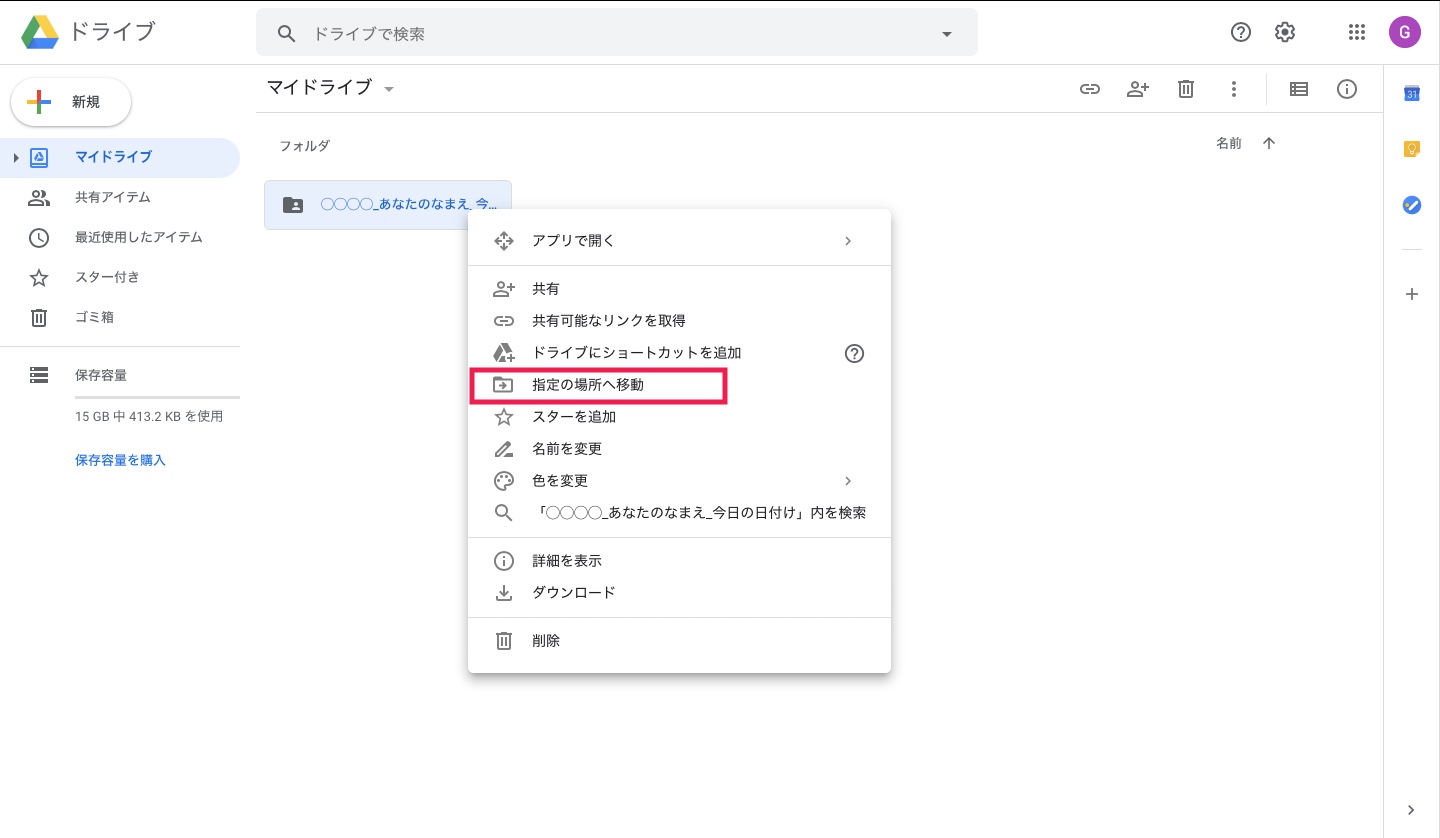Click the storage 保存容量 icon
The height and width of the screenshot is (838, 1440).
click(x=39, y=375)
